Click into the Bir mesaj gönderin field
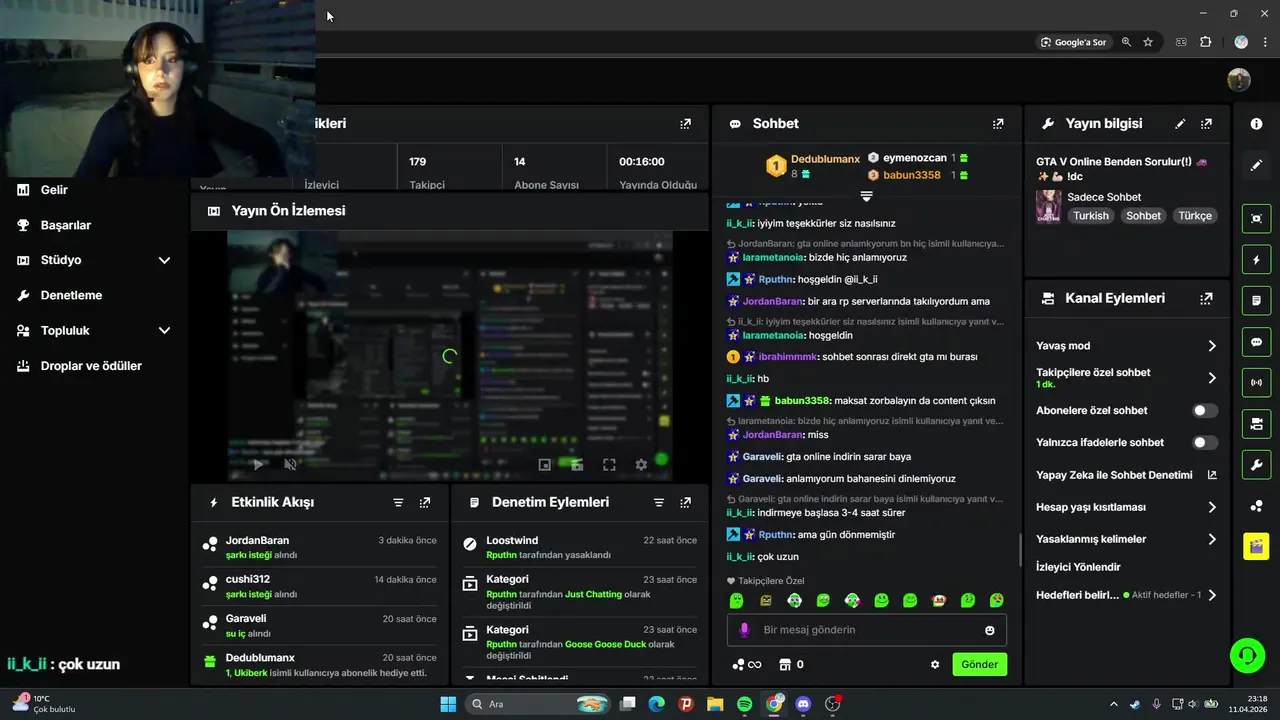 point(866,630)
